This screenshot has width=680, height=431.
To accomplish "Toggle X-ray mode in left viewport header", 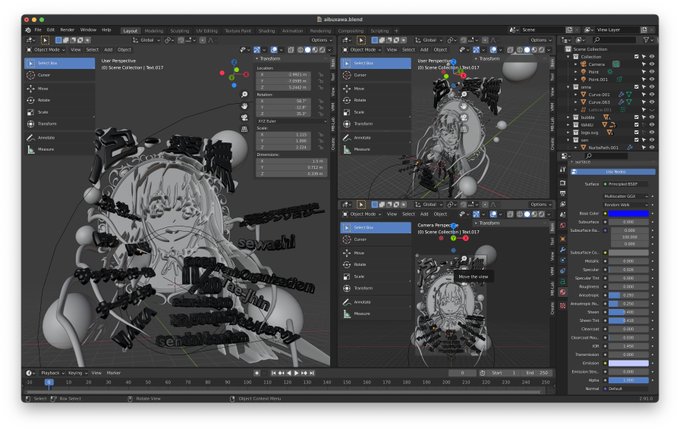I will [291, 50].
